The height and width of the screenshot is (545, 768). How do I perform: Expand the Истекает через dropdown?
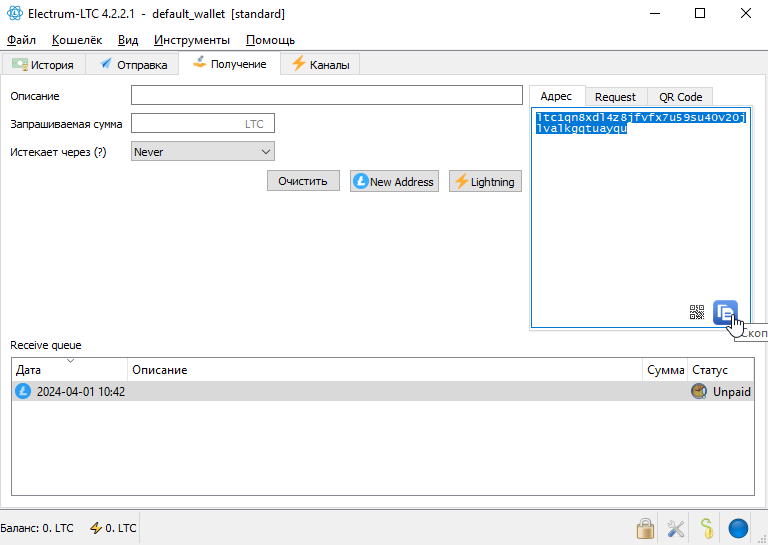[203, 152]
